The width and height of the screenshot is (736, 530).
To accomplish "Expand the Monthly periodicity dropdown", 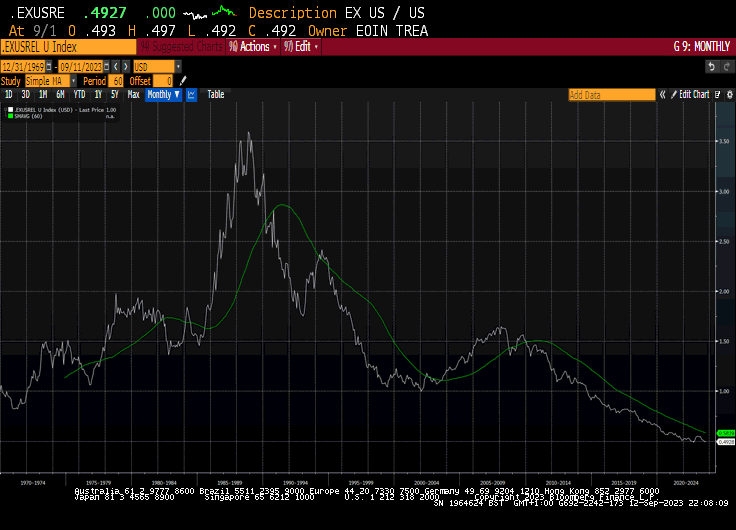I will tap(163, 95).
